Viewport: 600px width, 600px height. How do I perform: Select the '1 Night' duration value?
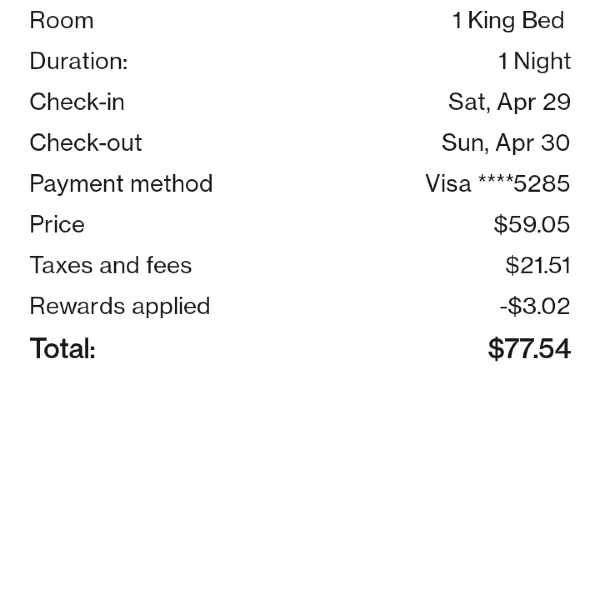pyautogui.click(x=534, y=61)
